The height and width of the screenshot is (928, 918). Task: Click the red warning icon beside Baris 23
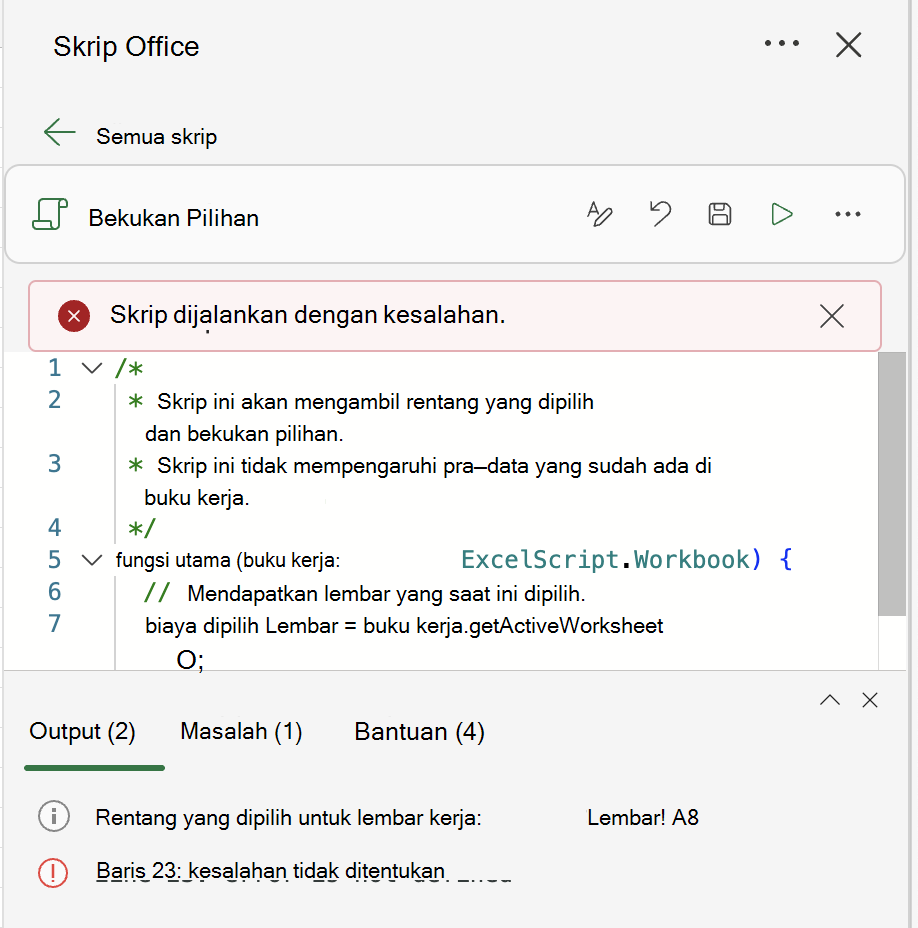pos(53,873)
